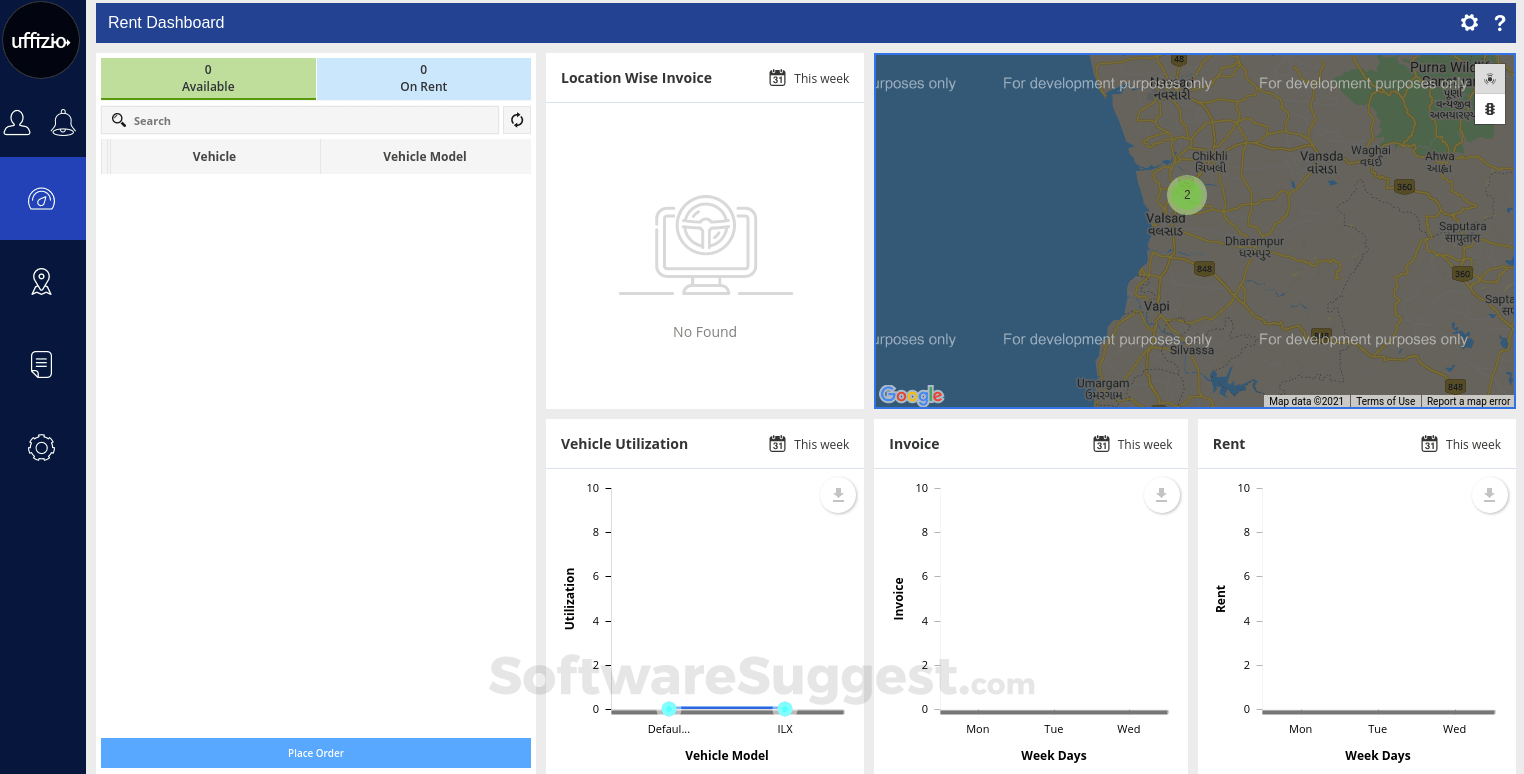Switch to the Available vehicles tab
The image size is (1524, 774).
tap(208, 79)
